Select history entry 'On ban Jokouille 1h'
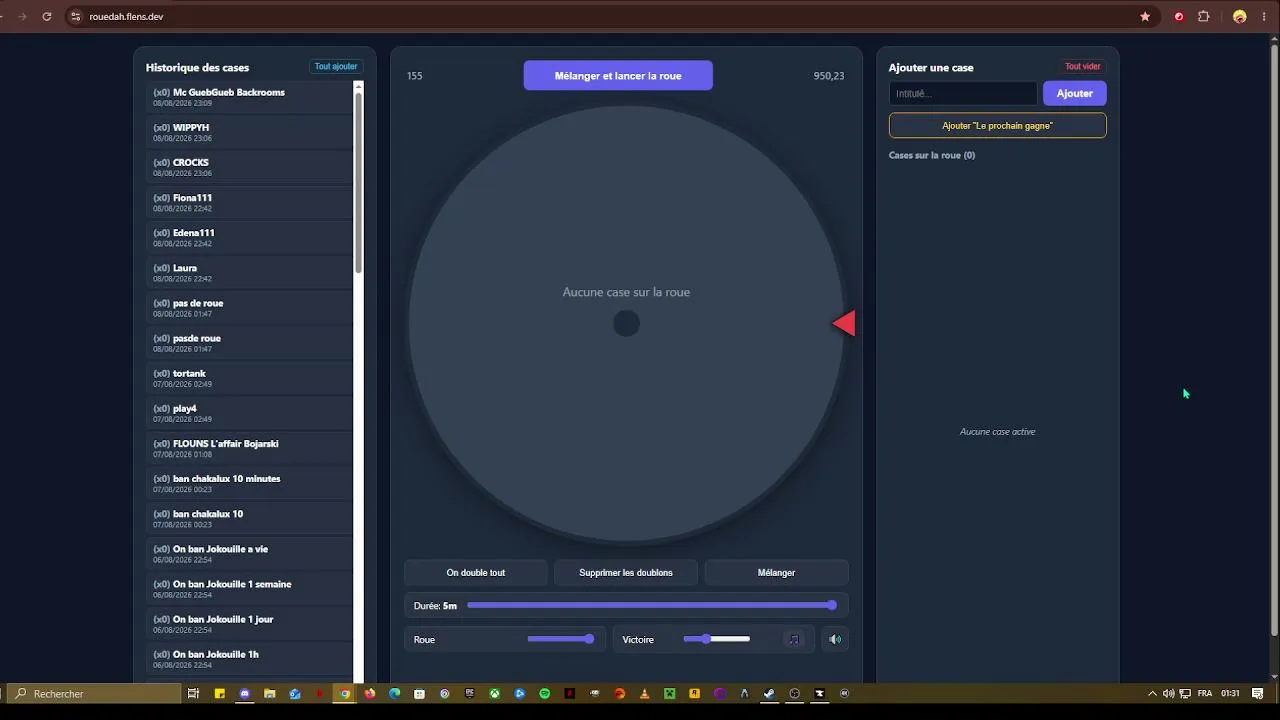The width and height of the screenshot is (1280, 720). point(249,659)
